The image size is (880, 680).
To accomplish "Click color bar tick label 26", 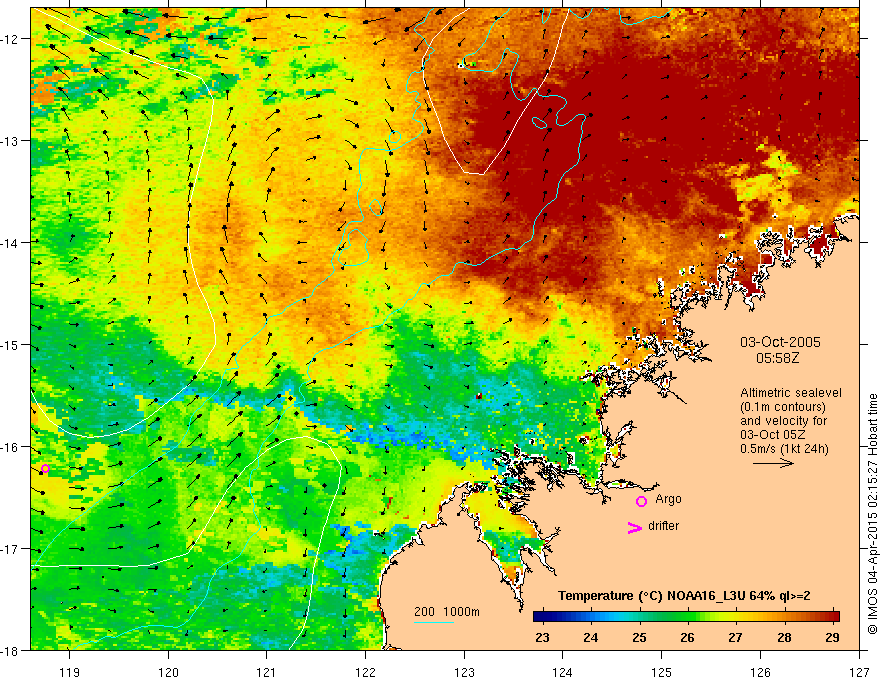I will pos(687,637).
